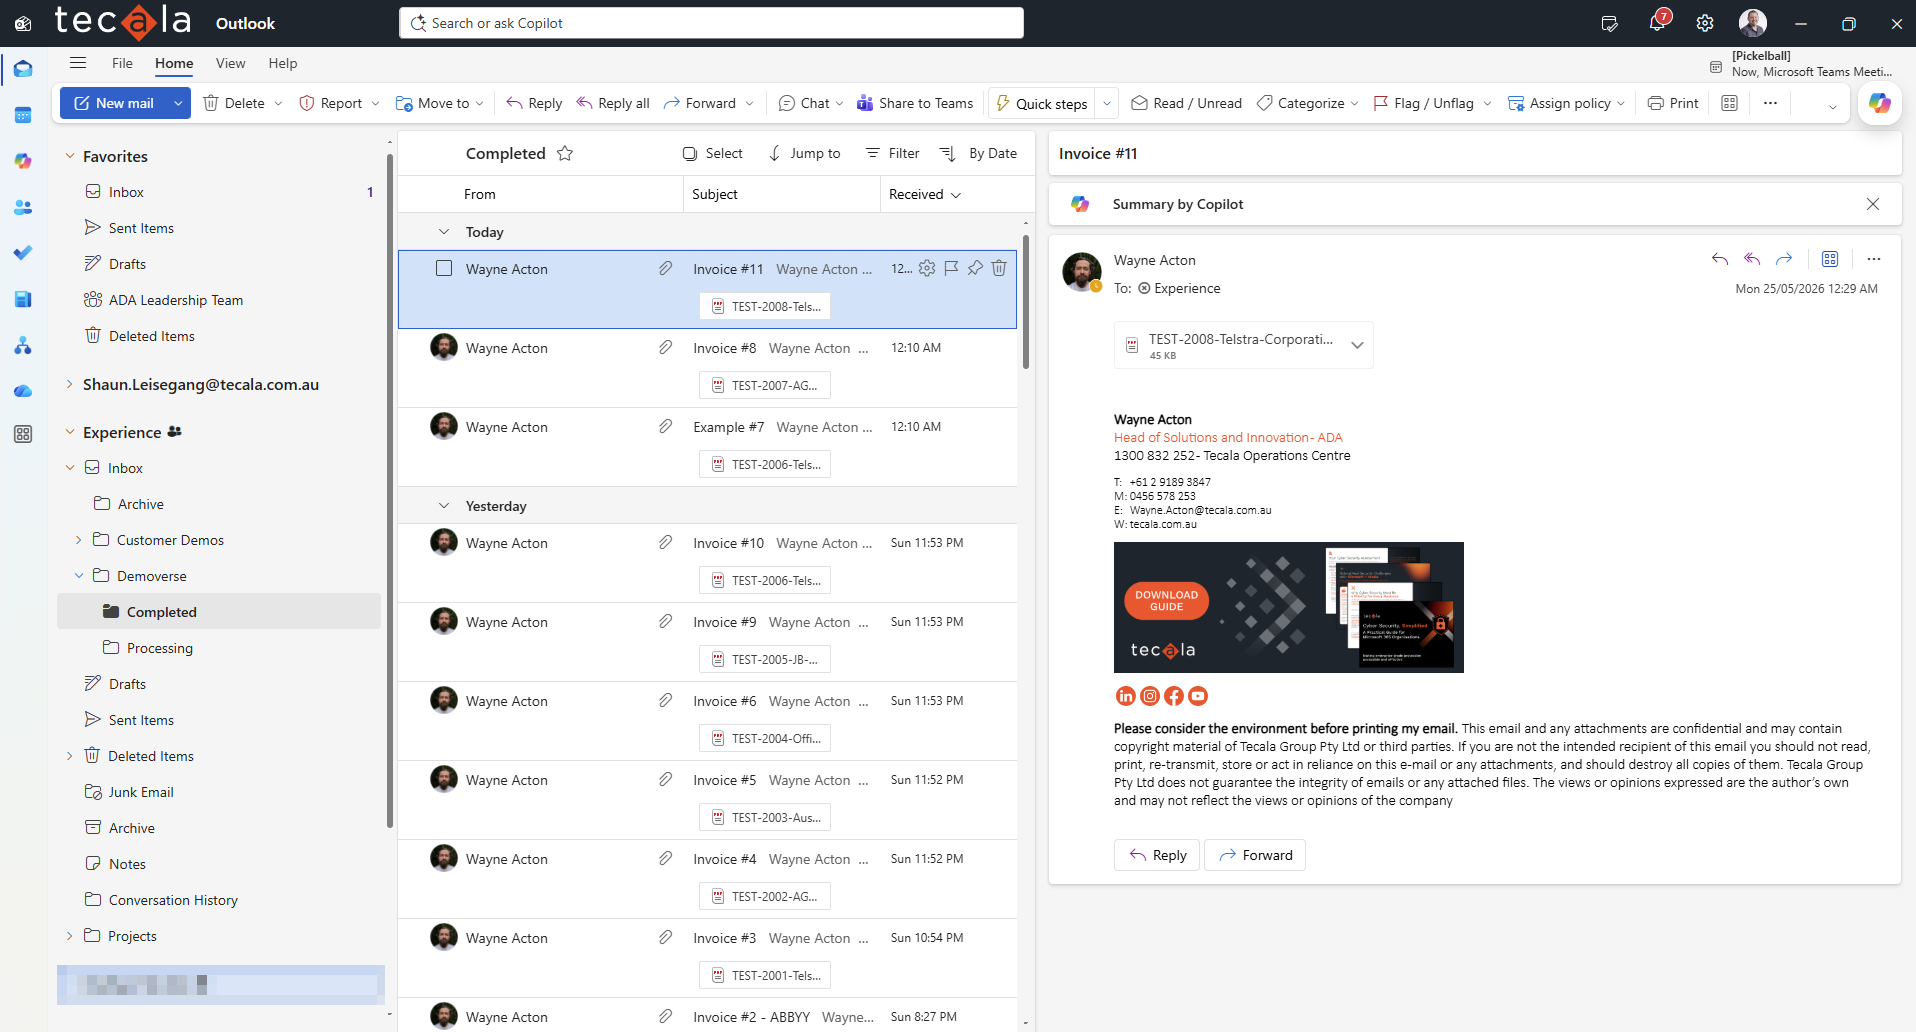
Task: Click the message list scrollbar
Action: pyautogui.click(x=1026, y=302)
